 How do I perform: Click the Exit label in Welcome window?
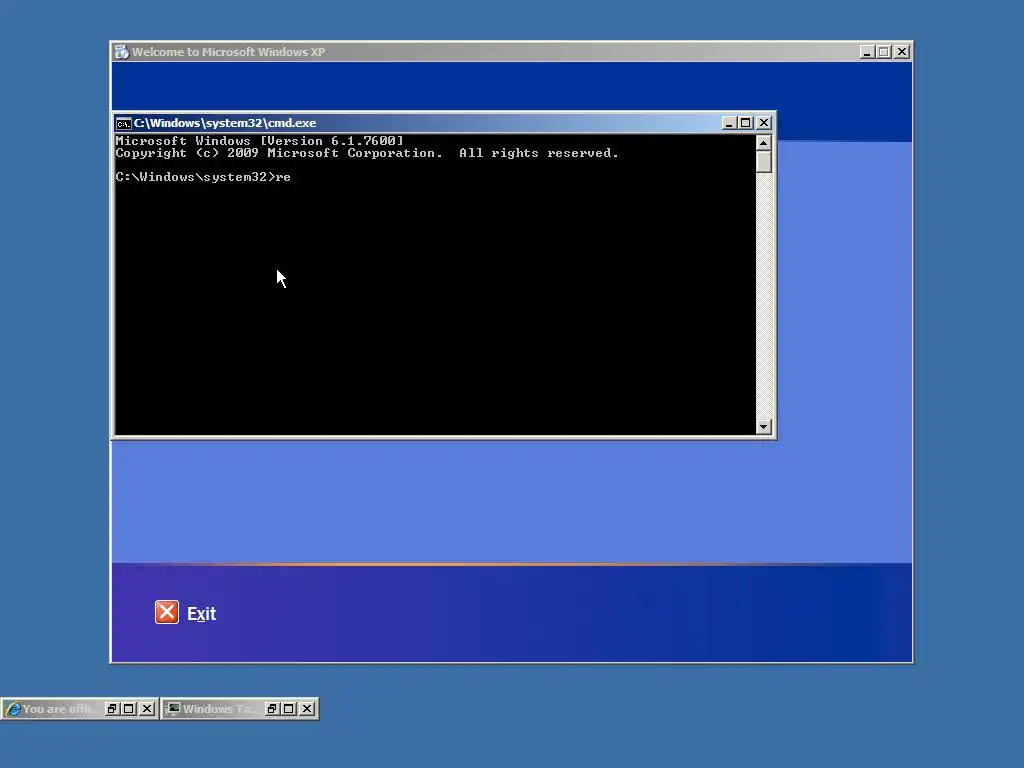[201, 614]
